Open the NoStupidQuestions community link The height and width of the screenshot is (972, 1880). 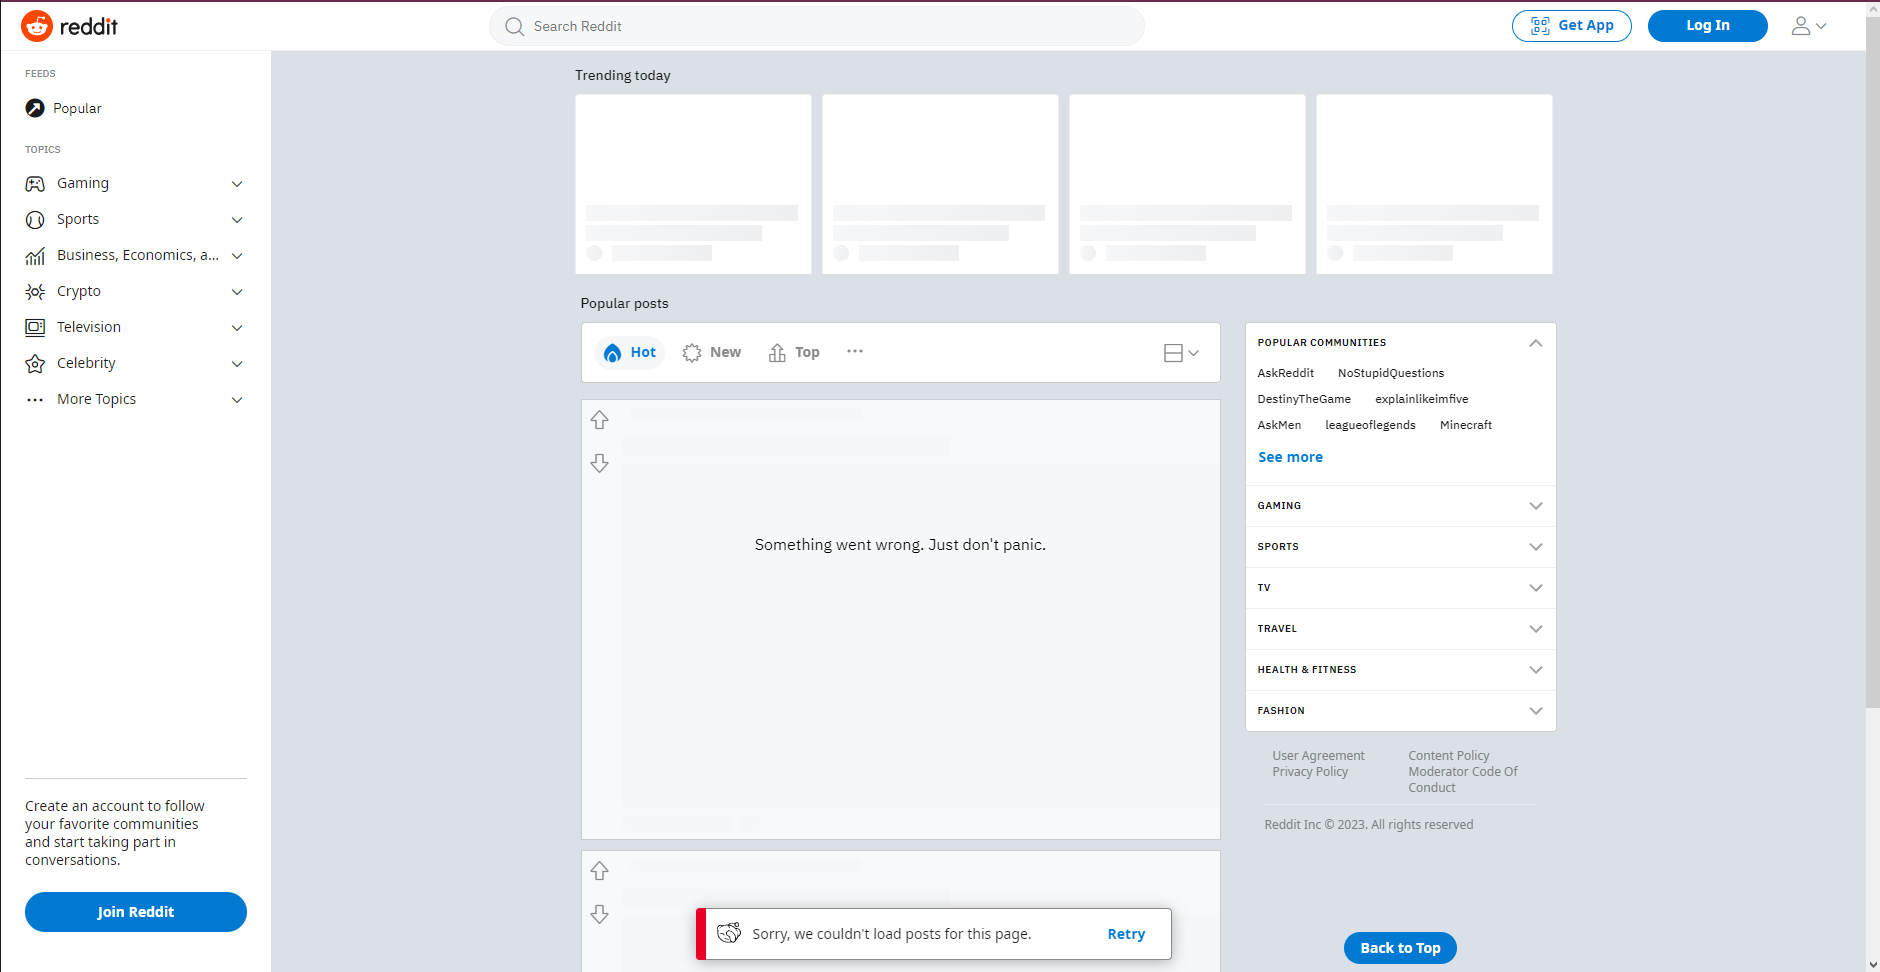[1391, 373]
